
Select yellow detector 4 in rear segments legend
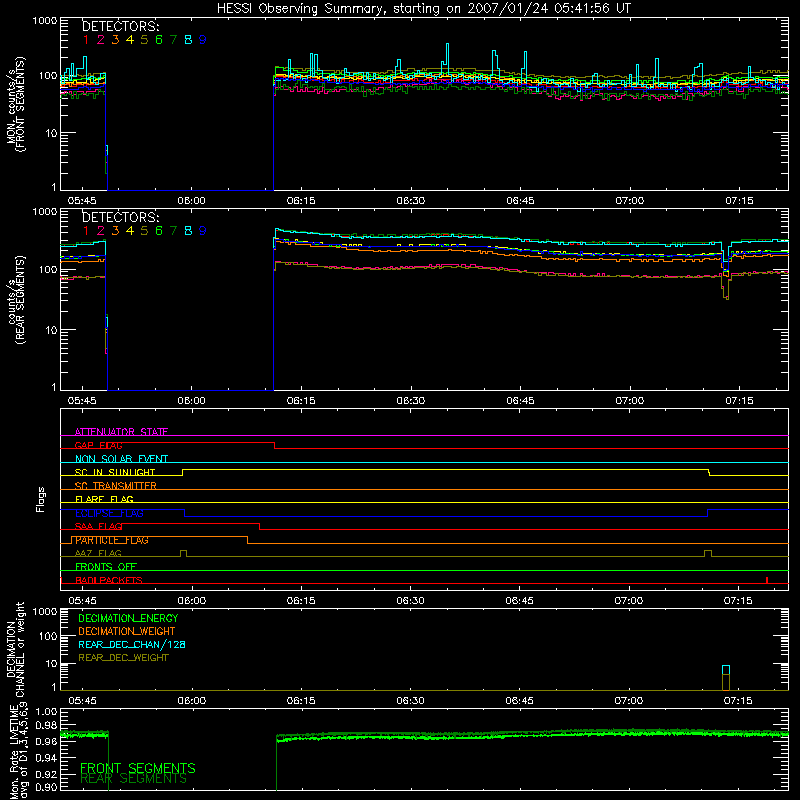pos(130,231)
